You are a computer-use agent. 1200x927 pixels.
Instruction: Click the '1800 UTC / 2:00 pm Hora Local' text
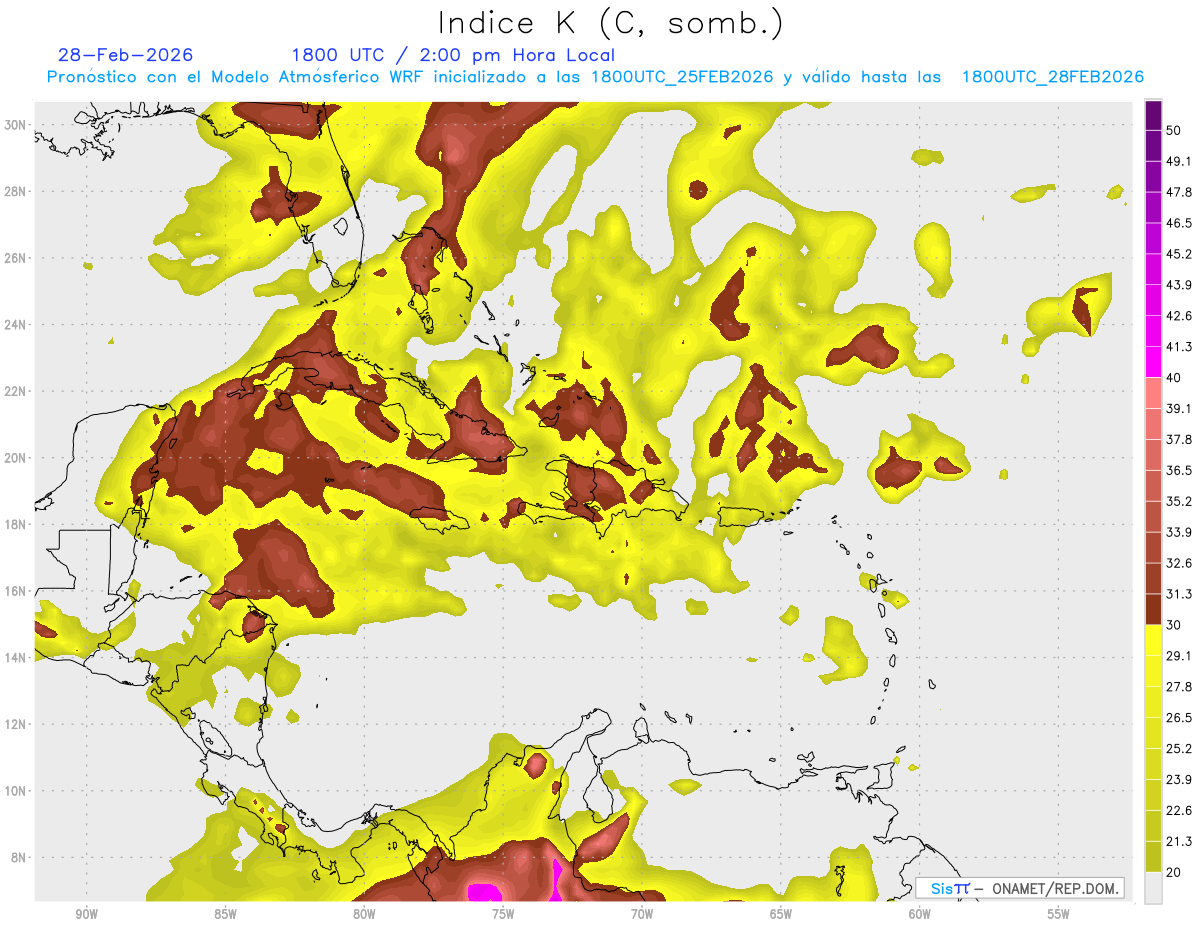(x=453, y=55)
